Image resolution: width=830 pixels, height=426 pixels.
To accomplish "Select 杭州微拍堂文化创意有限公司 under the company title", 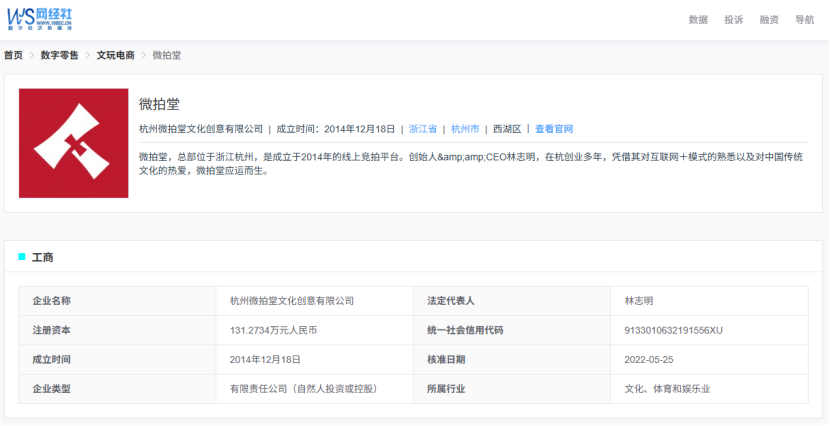I will (201, 129).
